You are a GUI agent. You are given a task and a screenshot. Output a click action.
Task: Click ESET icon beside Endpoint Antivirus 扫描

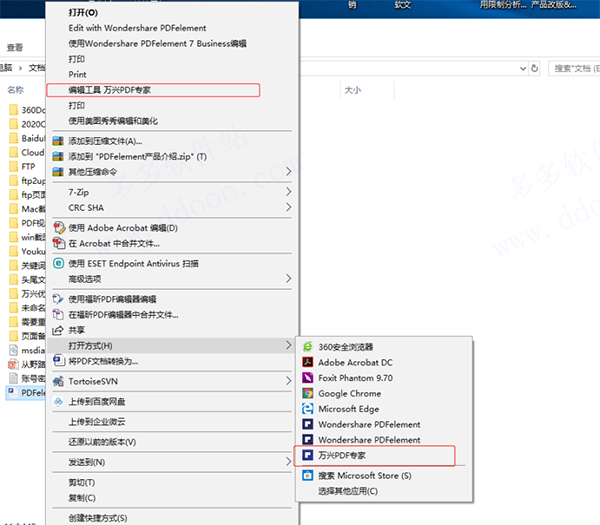[58, 263]
